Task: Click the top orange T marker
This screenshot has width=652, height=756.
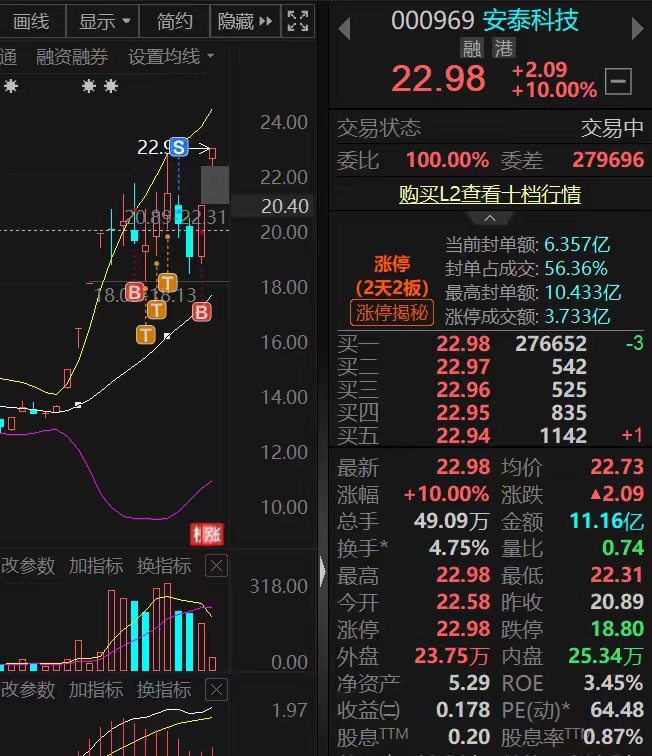Action: tap(168, 283)
